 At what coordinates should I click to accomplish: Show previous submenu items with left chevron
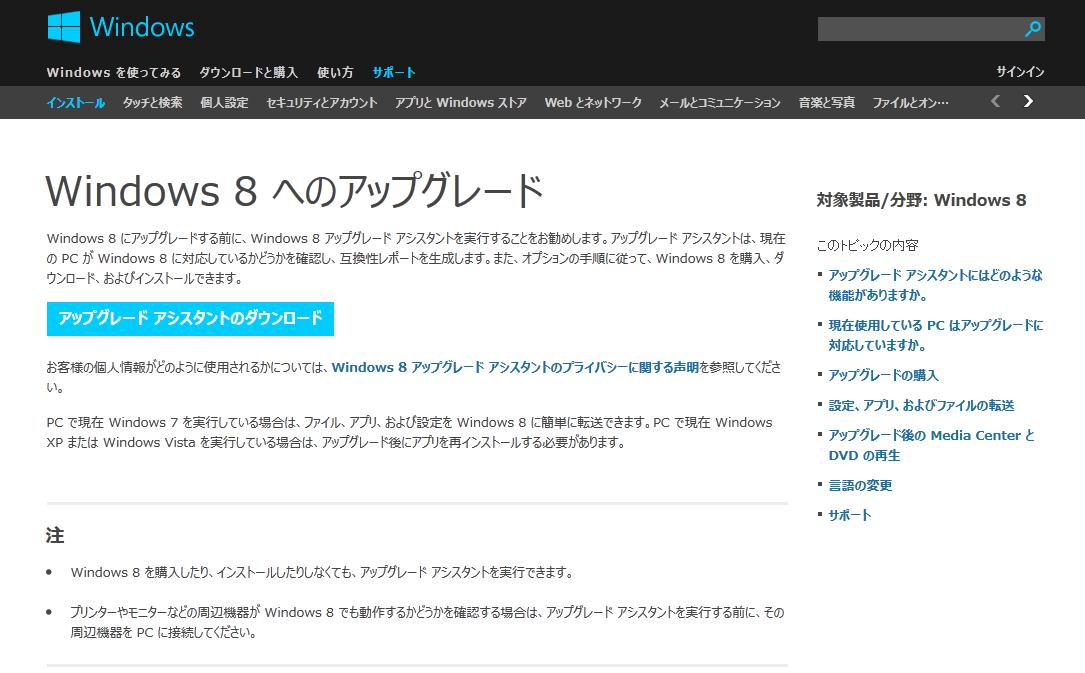995,102
